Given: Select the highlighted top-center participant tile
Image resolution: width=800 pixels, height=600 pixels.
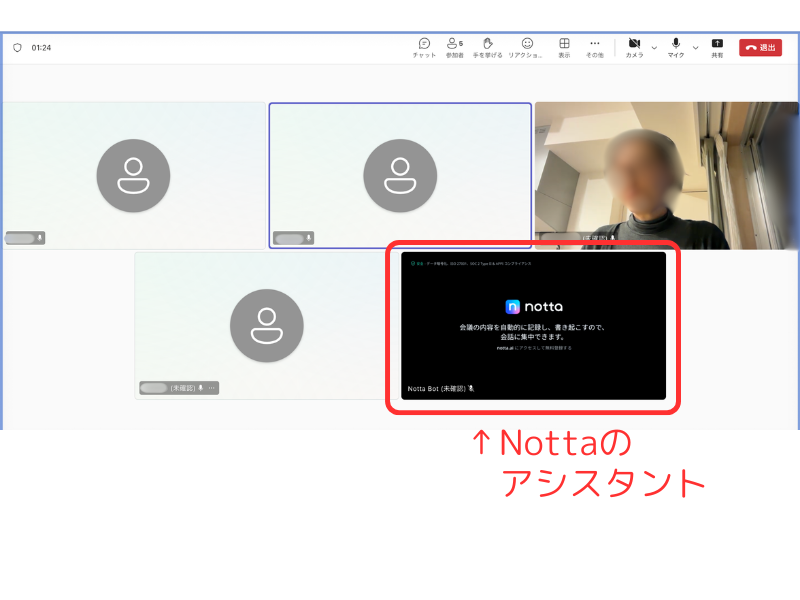Looking at the screenshot, I should [400, 175].
